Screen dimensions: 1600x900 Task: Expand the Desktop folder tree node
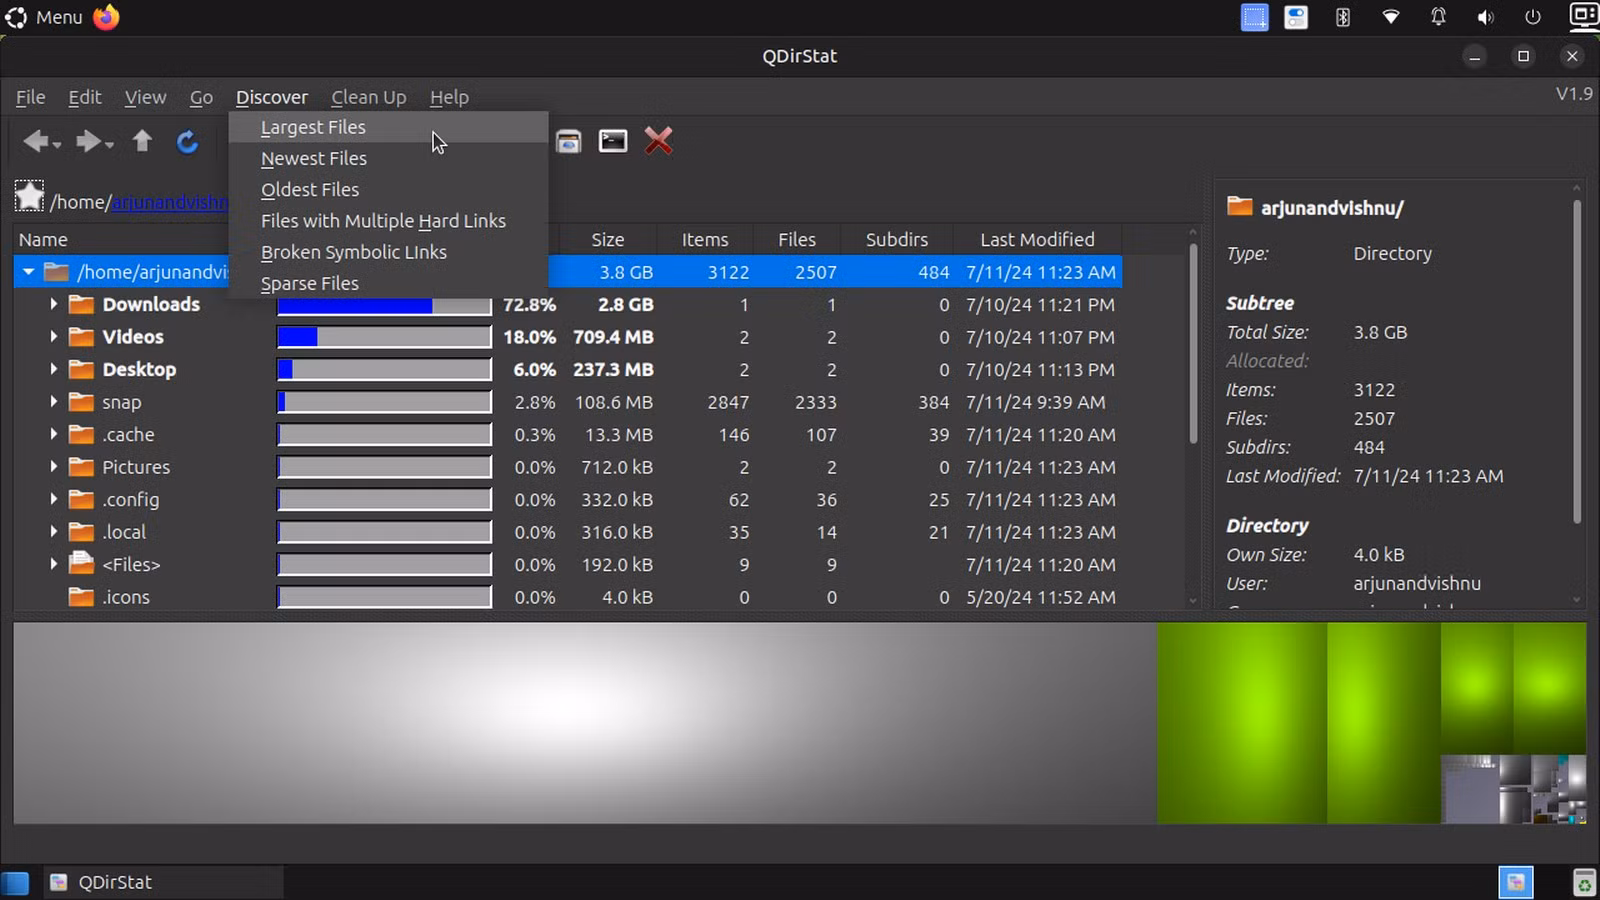[53, 369]
